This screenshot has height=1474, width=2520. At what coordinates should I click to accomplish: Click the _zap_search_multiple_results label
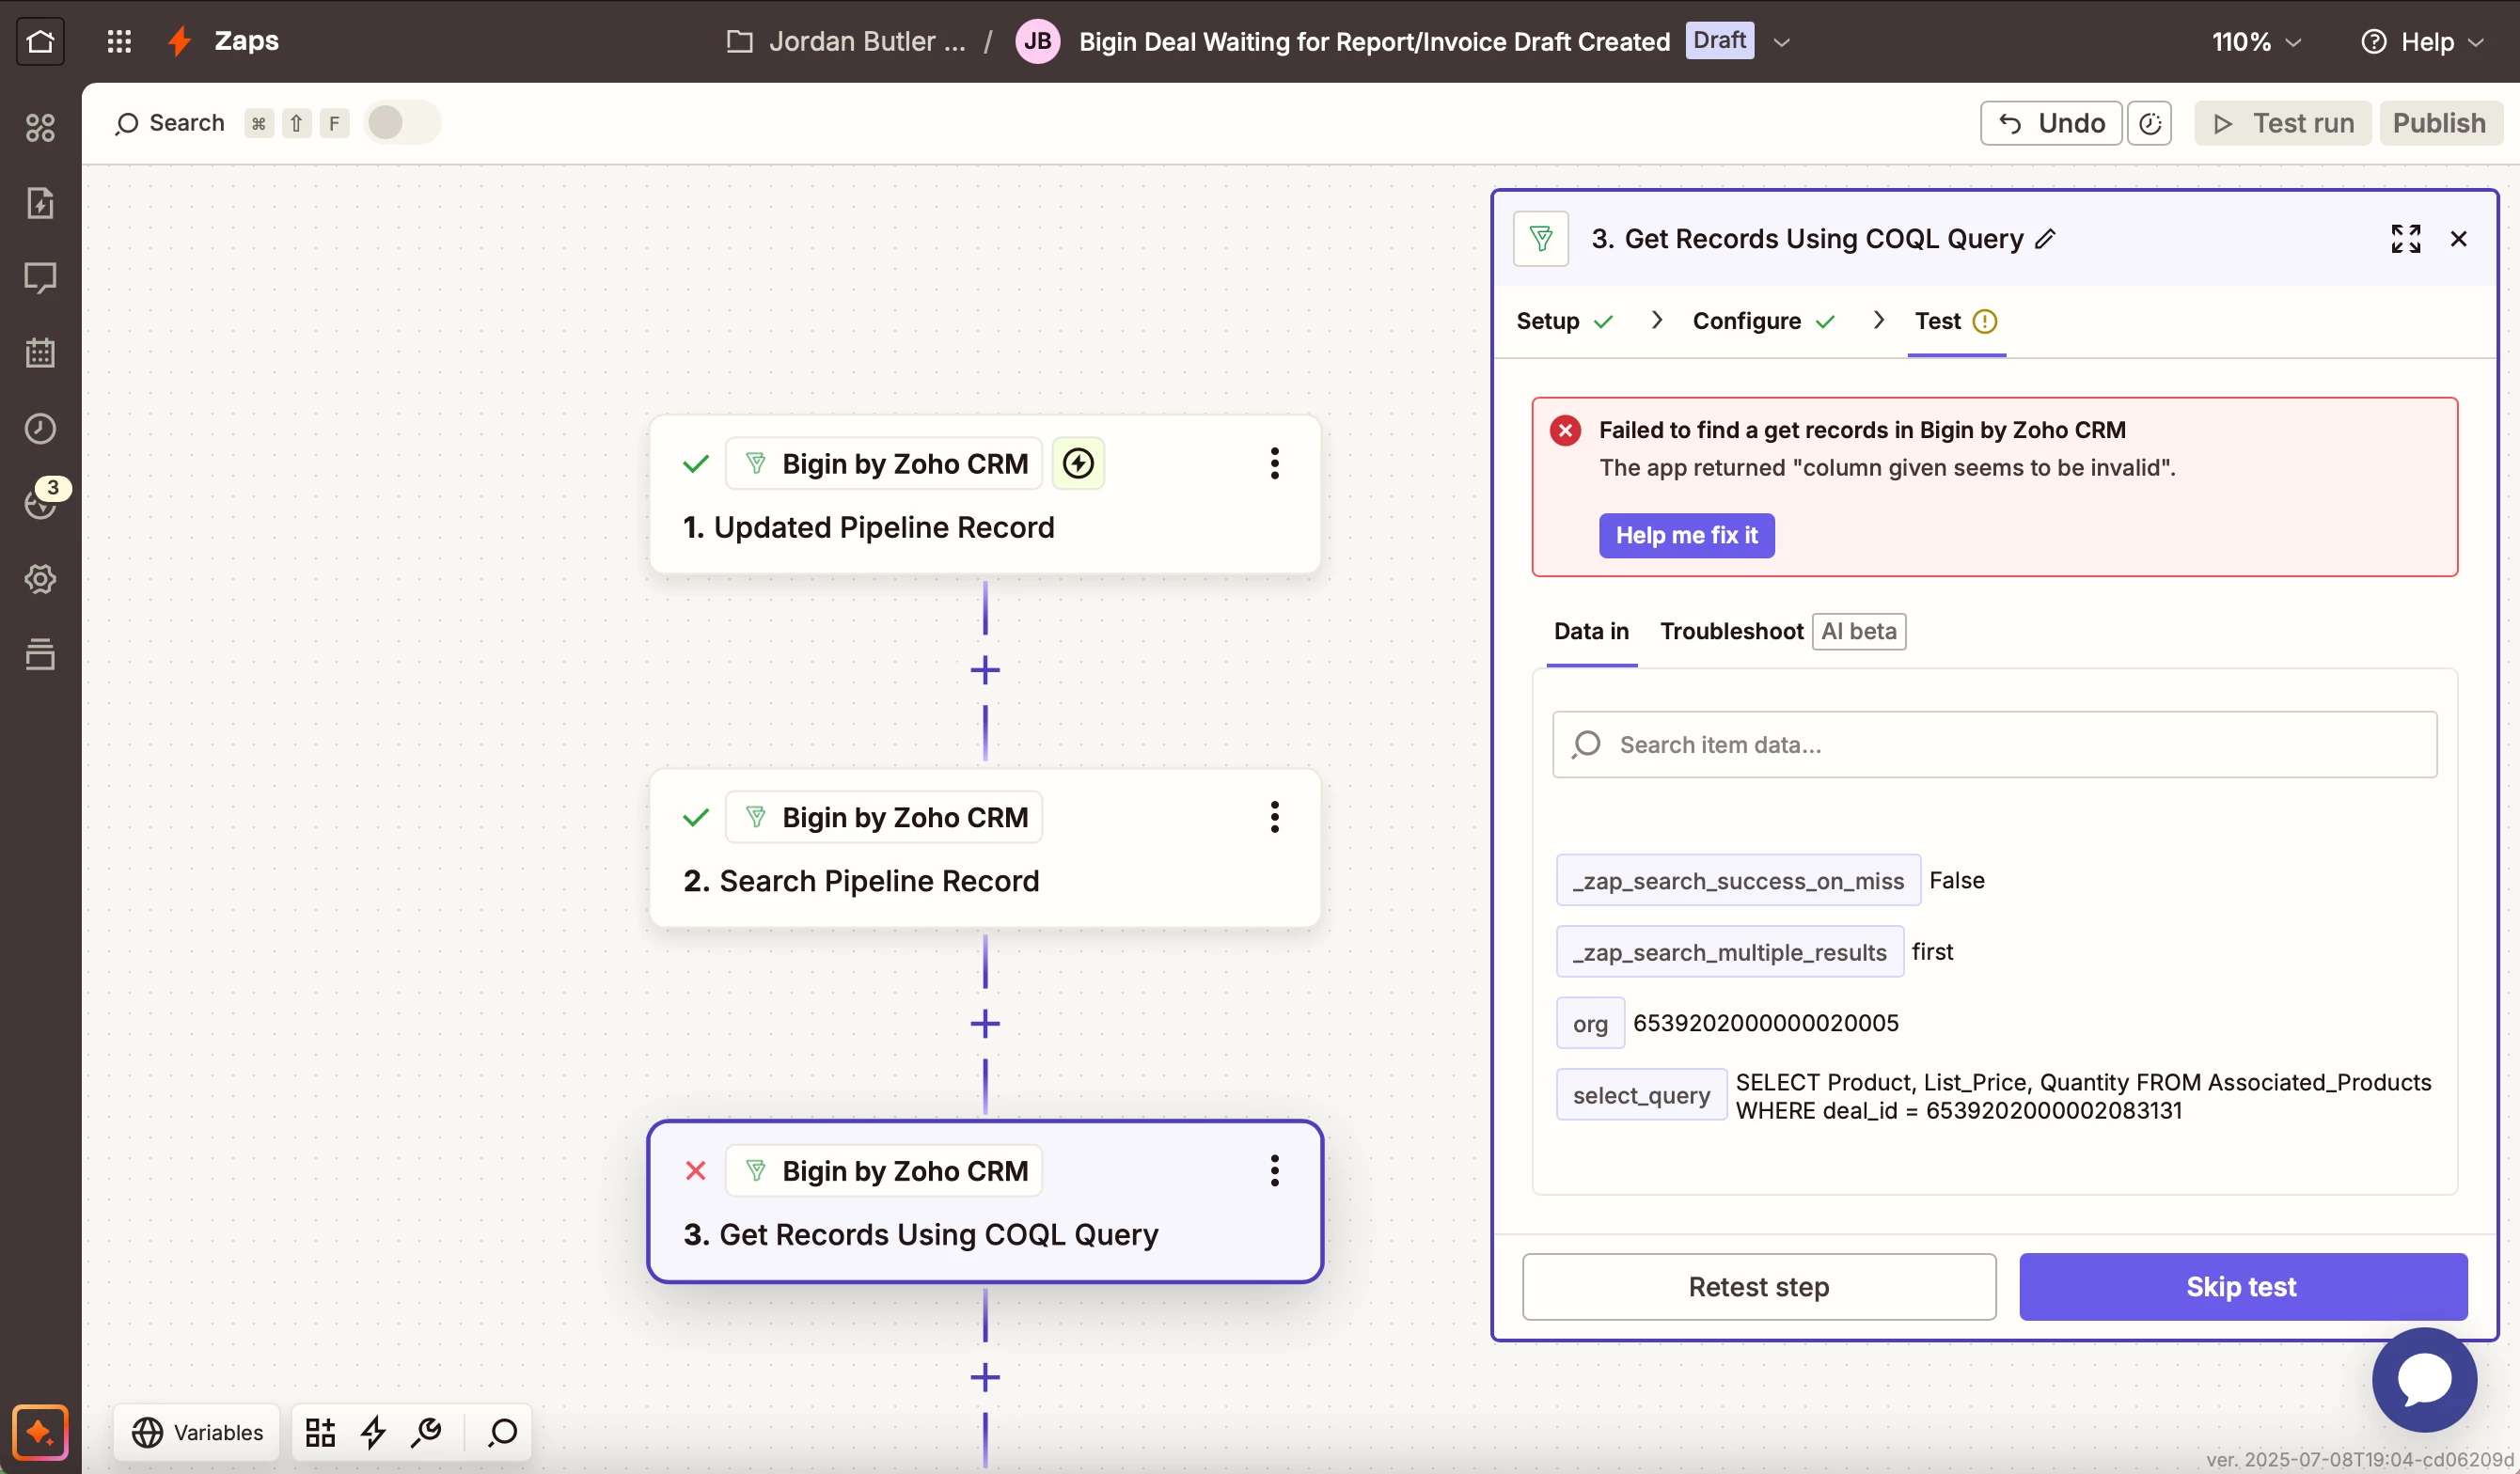[x=1729, y=952]
